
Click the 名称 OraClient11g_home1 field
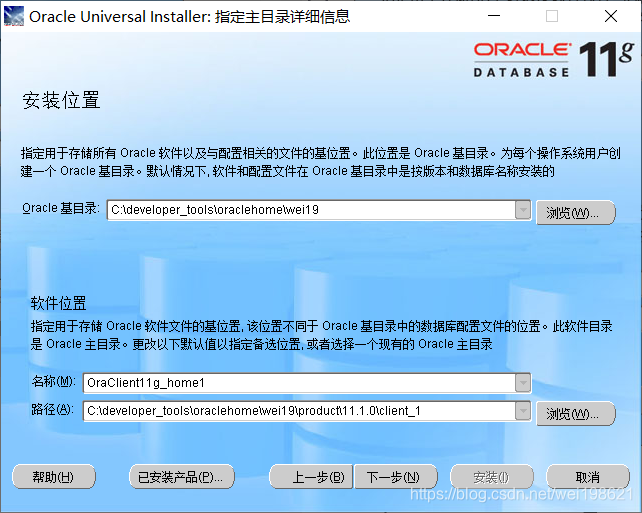[299, 383]
